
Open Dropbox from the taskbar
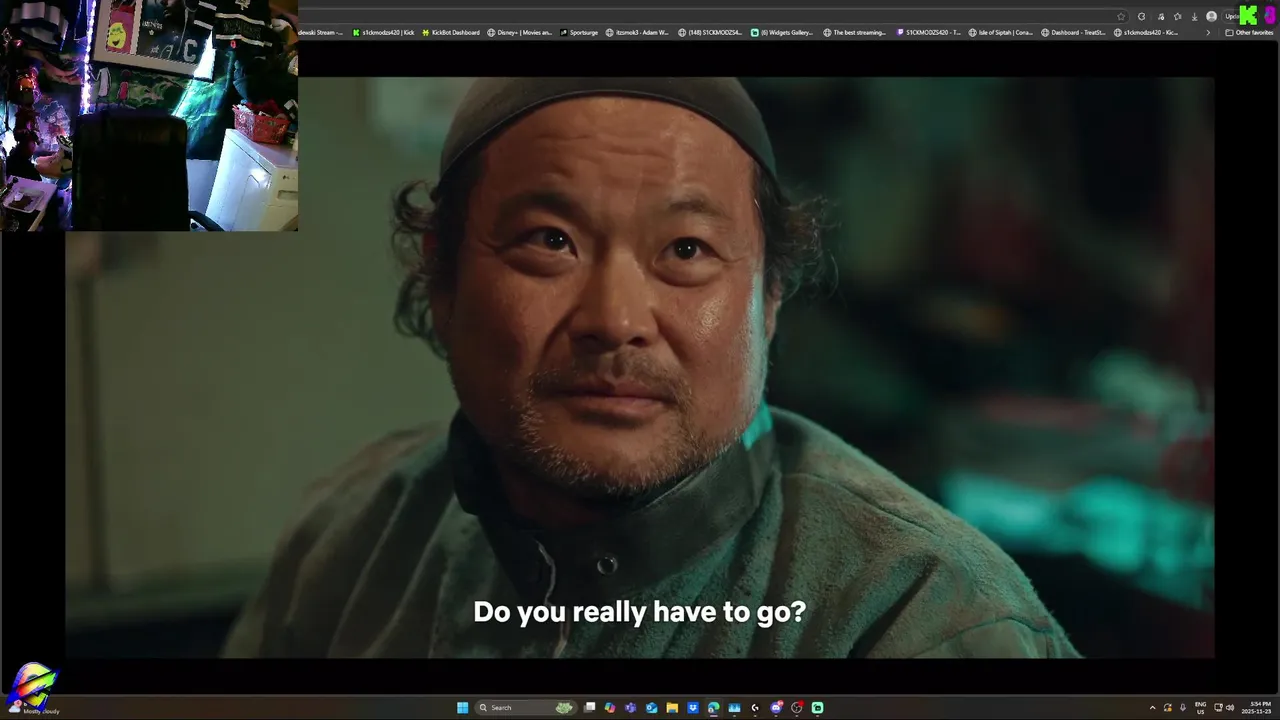tap(693, 708)
